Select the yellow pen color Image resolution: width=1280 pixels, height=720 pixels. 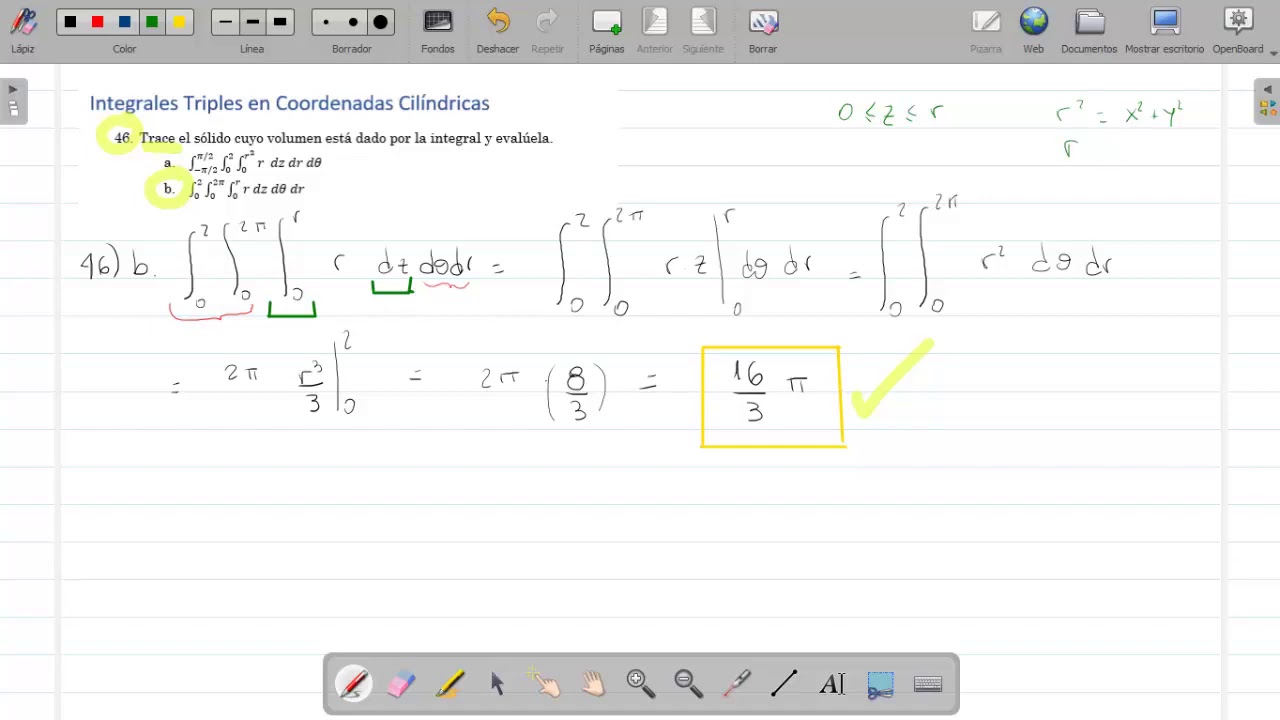point(179,22)
